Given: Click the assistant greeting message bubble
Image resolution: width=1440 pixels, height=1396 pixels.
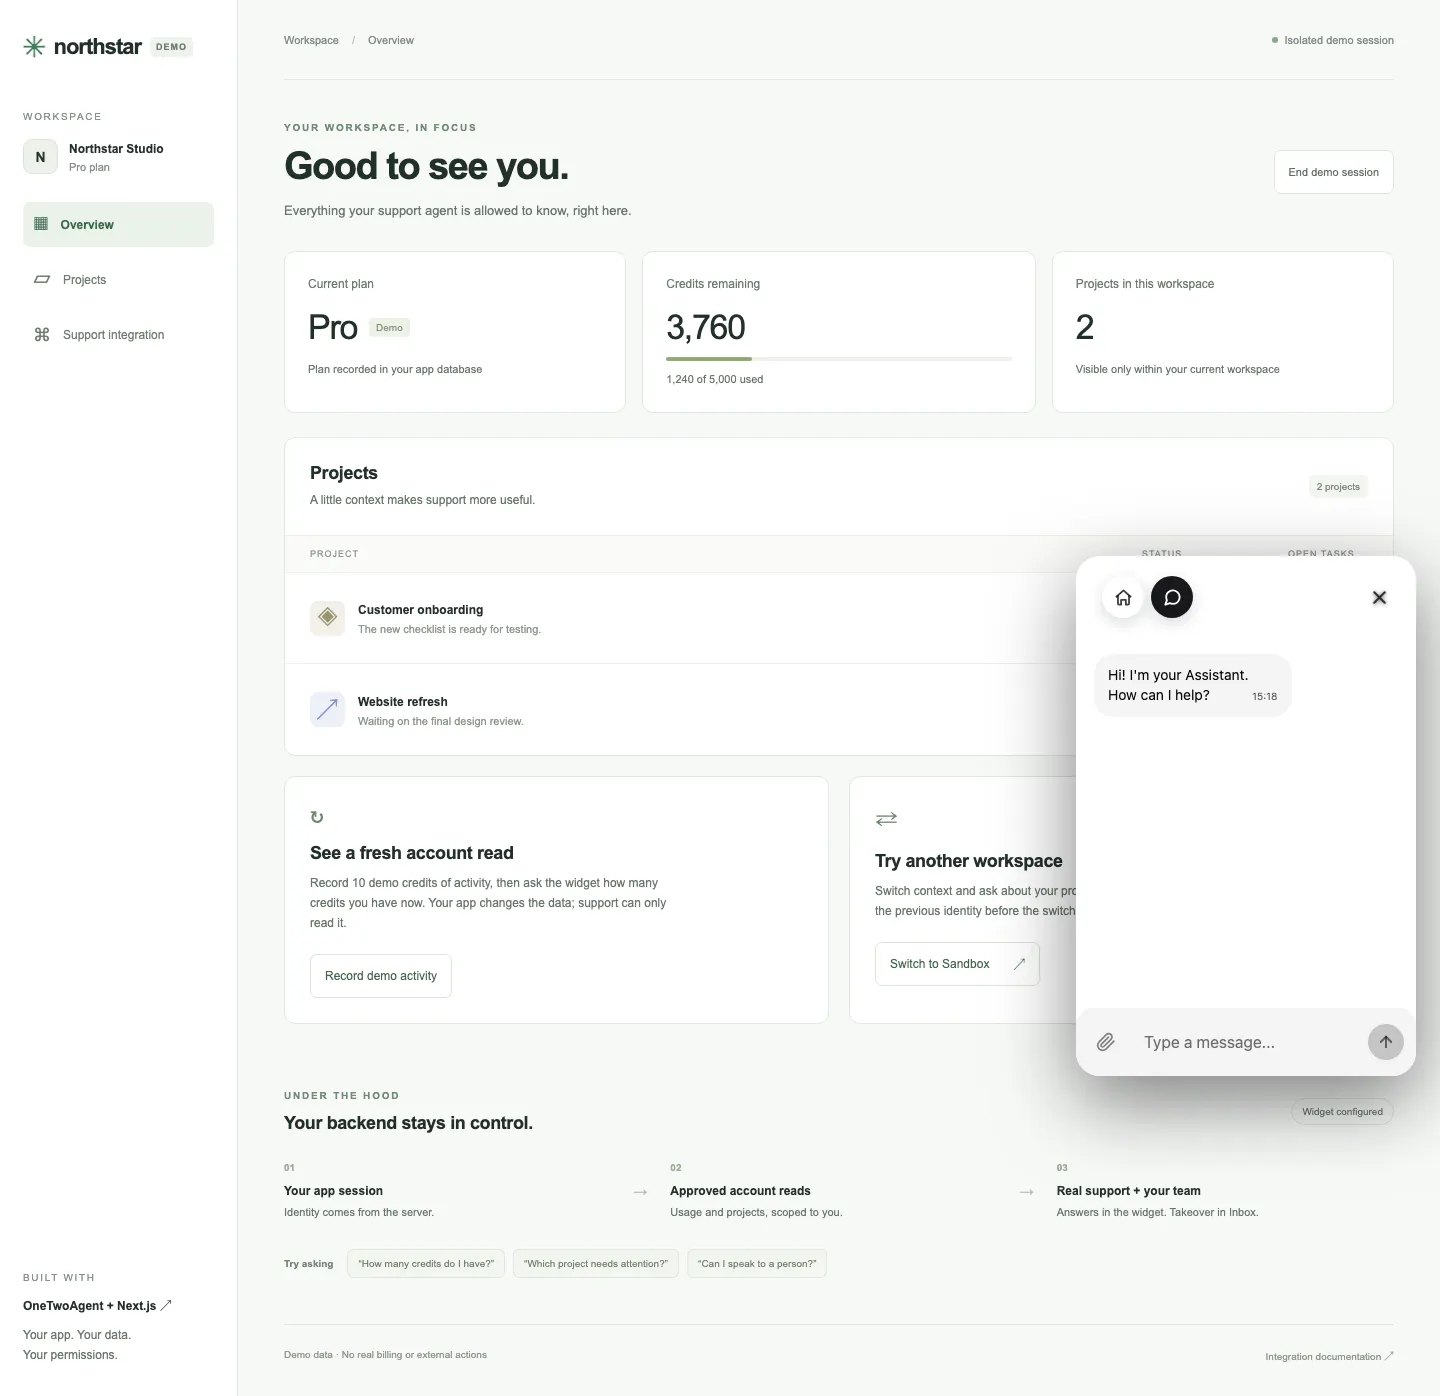Looking at the screenshot, I should 1193,685.
